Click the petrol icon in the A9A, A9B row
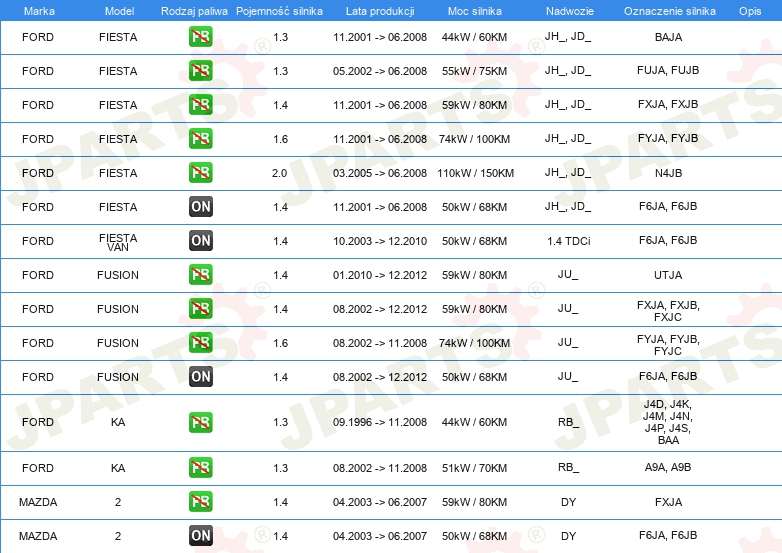Viewport: 782px width, 553px height. tap(200, 468)
